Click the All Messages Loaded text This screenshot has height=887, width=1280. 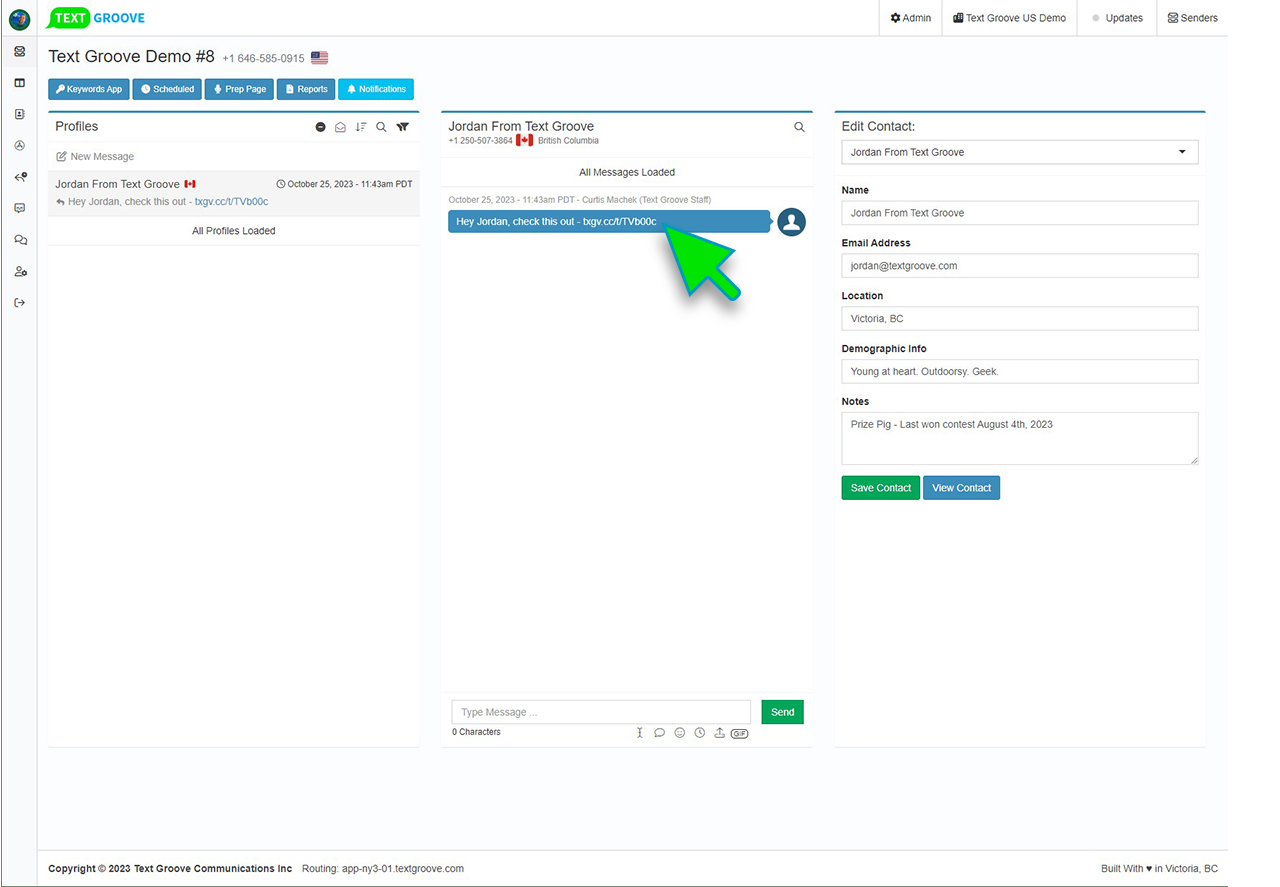[627, 172]
